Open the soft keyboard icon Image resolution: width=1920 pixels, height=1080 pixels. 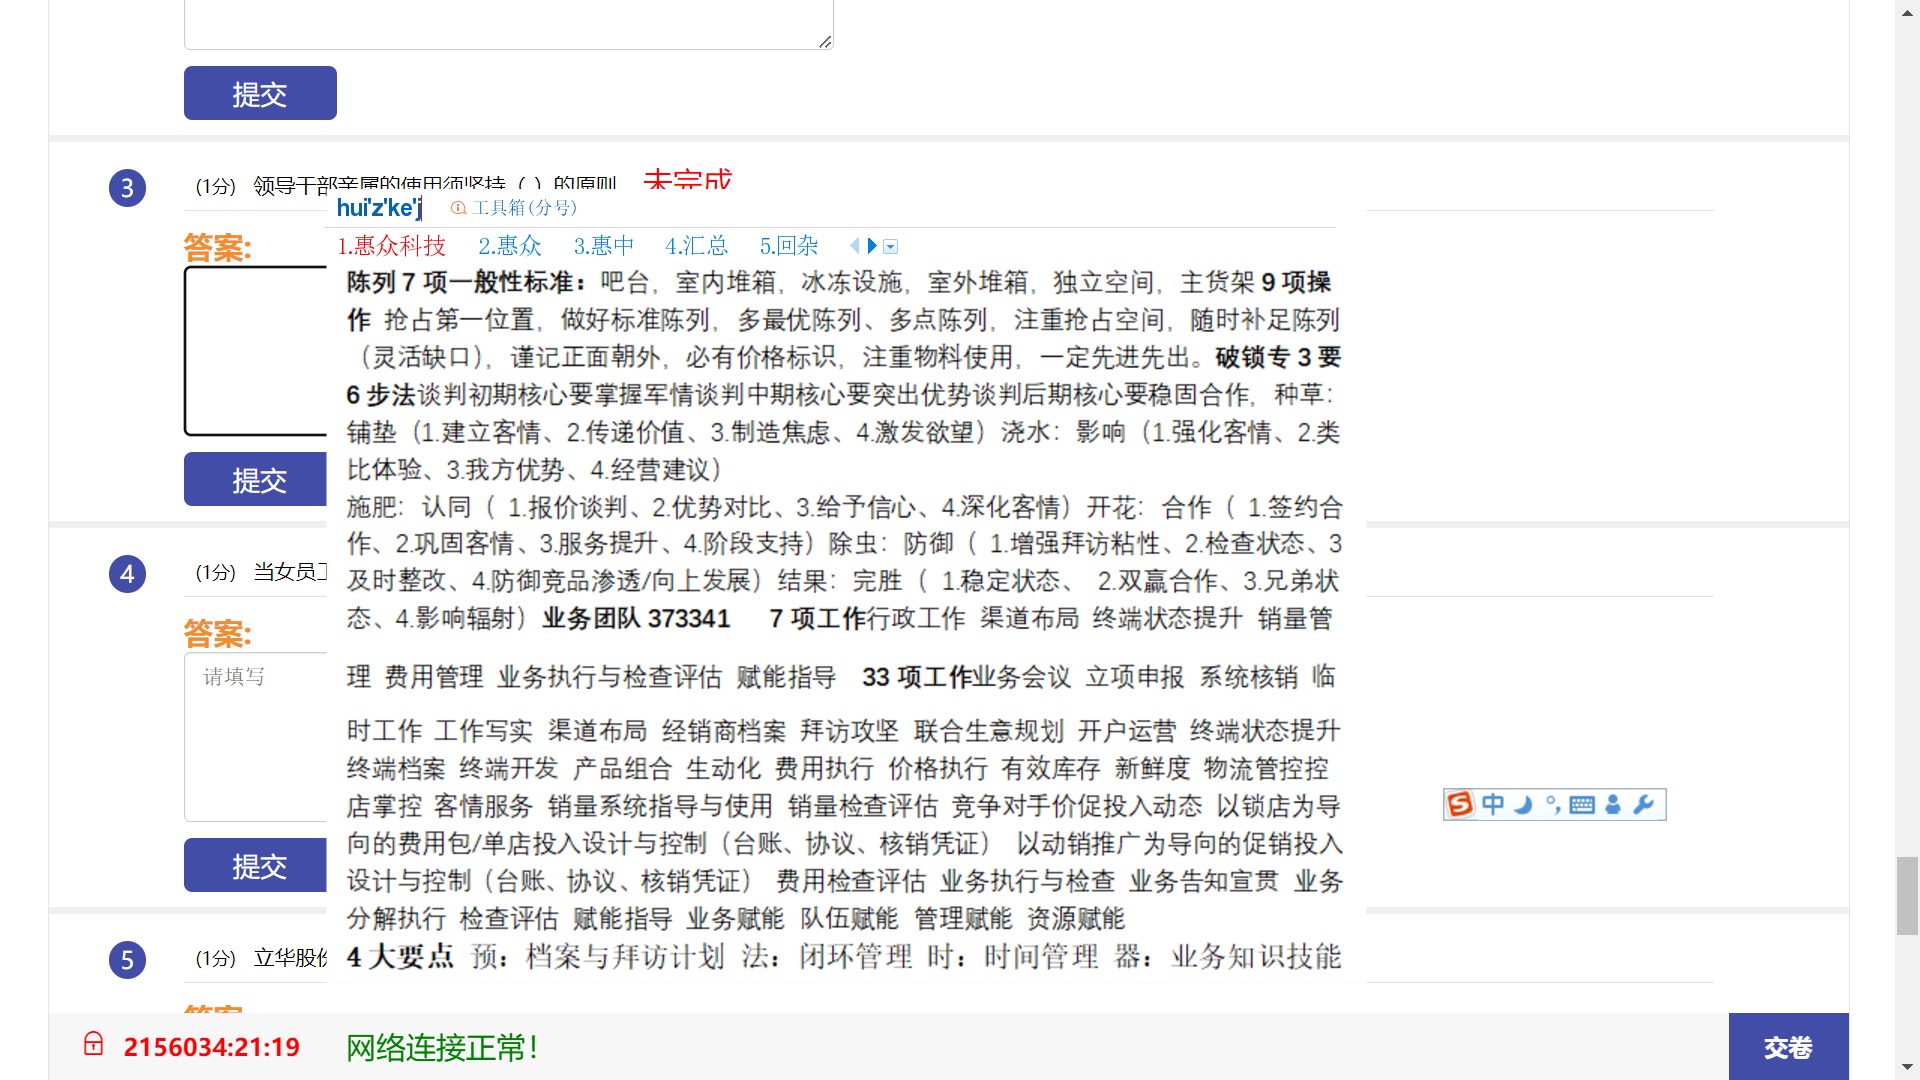(x=1582, y=805)
